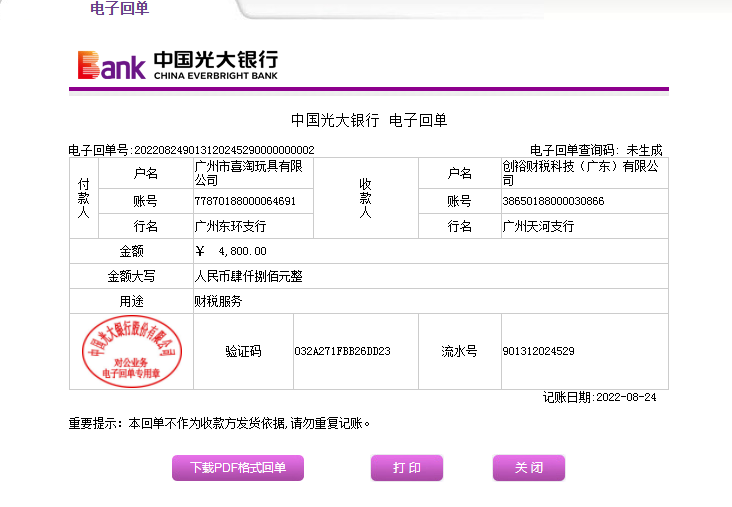Click the purpose value 财税服务
The width and height of the screenshot is (732, 507).
point(218,302)
